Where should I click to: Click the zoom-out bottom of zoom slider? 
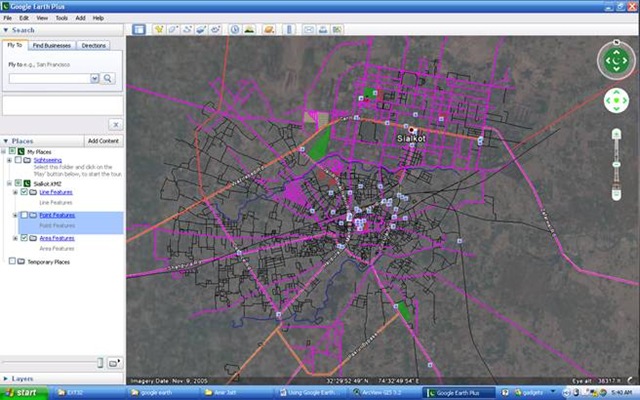coord(616,193)
